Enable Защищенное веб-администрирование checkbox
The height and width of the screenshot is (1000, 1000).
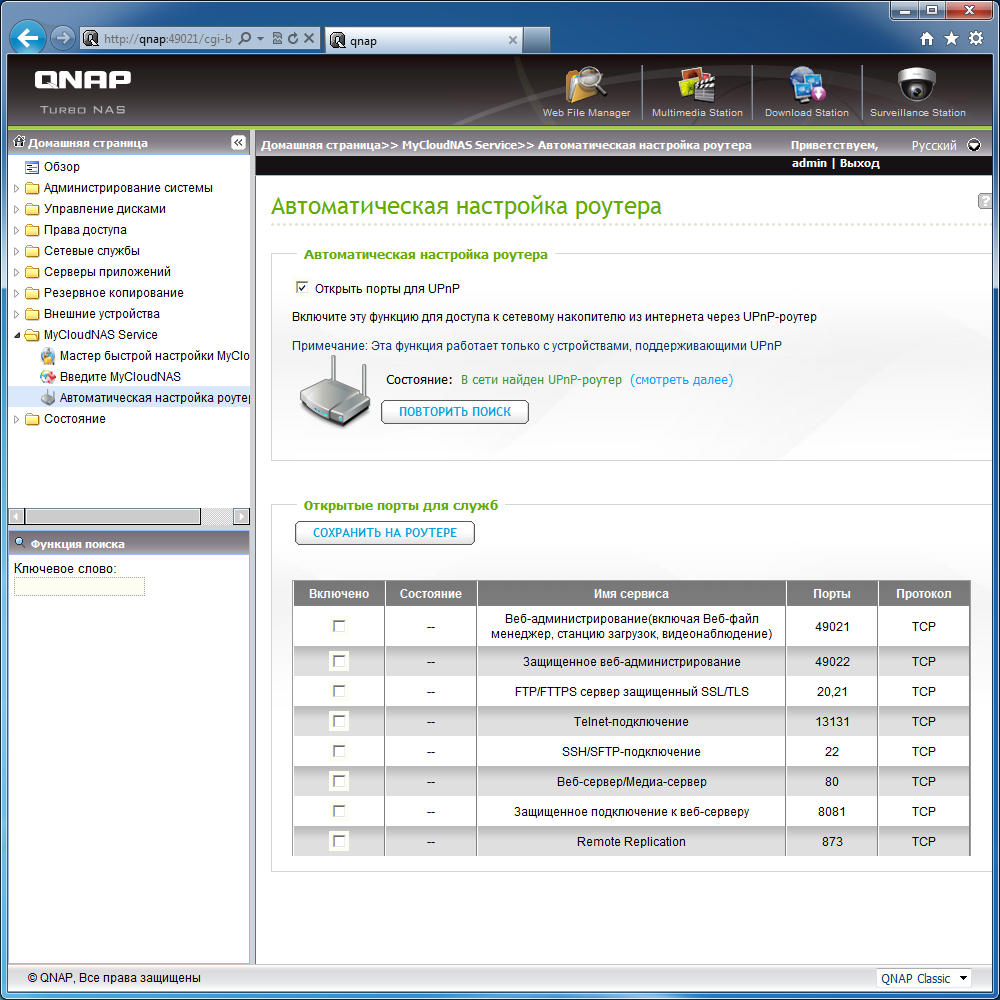339,661
